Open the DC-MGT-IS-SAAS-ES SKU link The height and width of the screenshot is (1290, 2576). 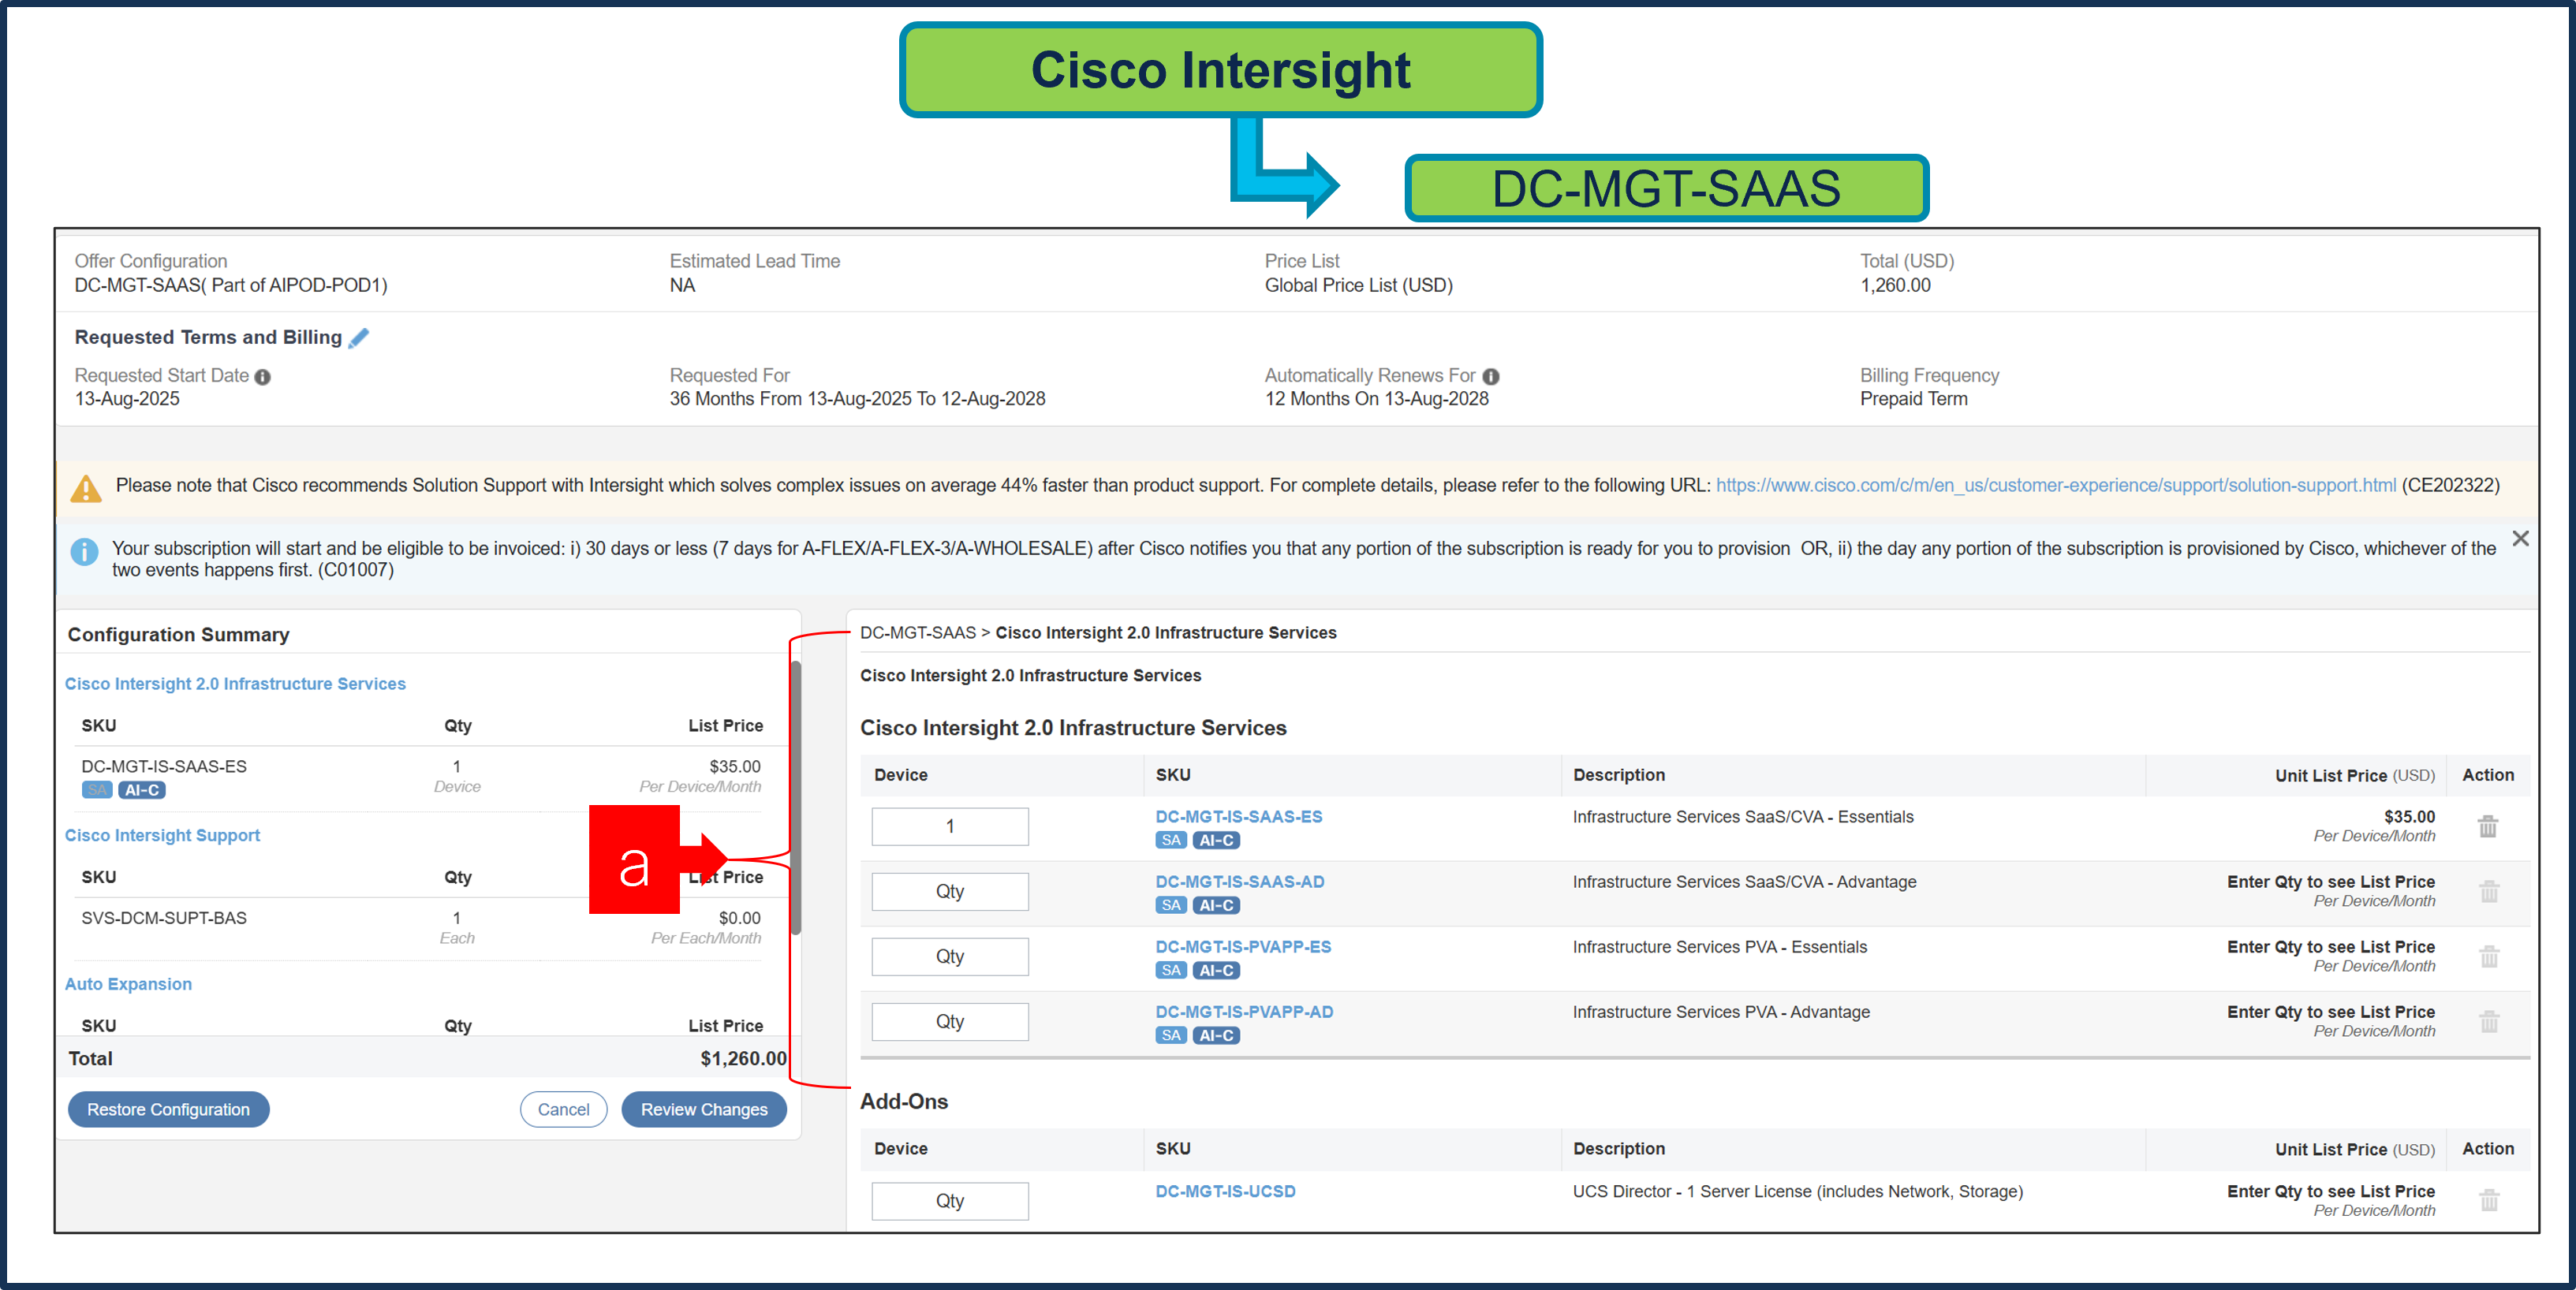1238,817
